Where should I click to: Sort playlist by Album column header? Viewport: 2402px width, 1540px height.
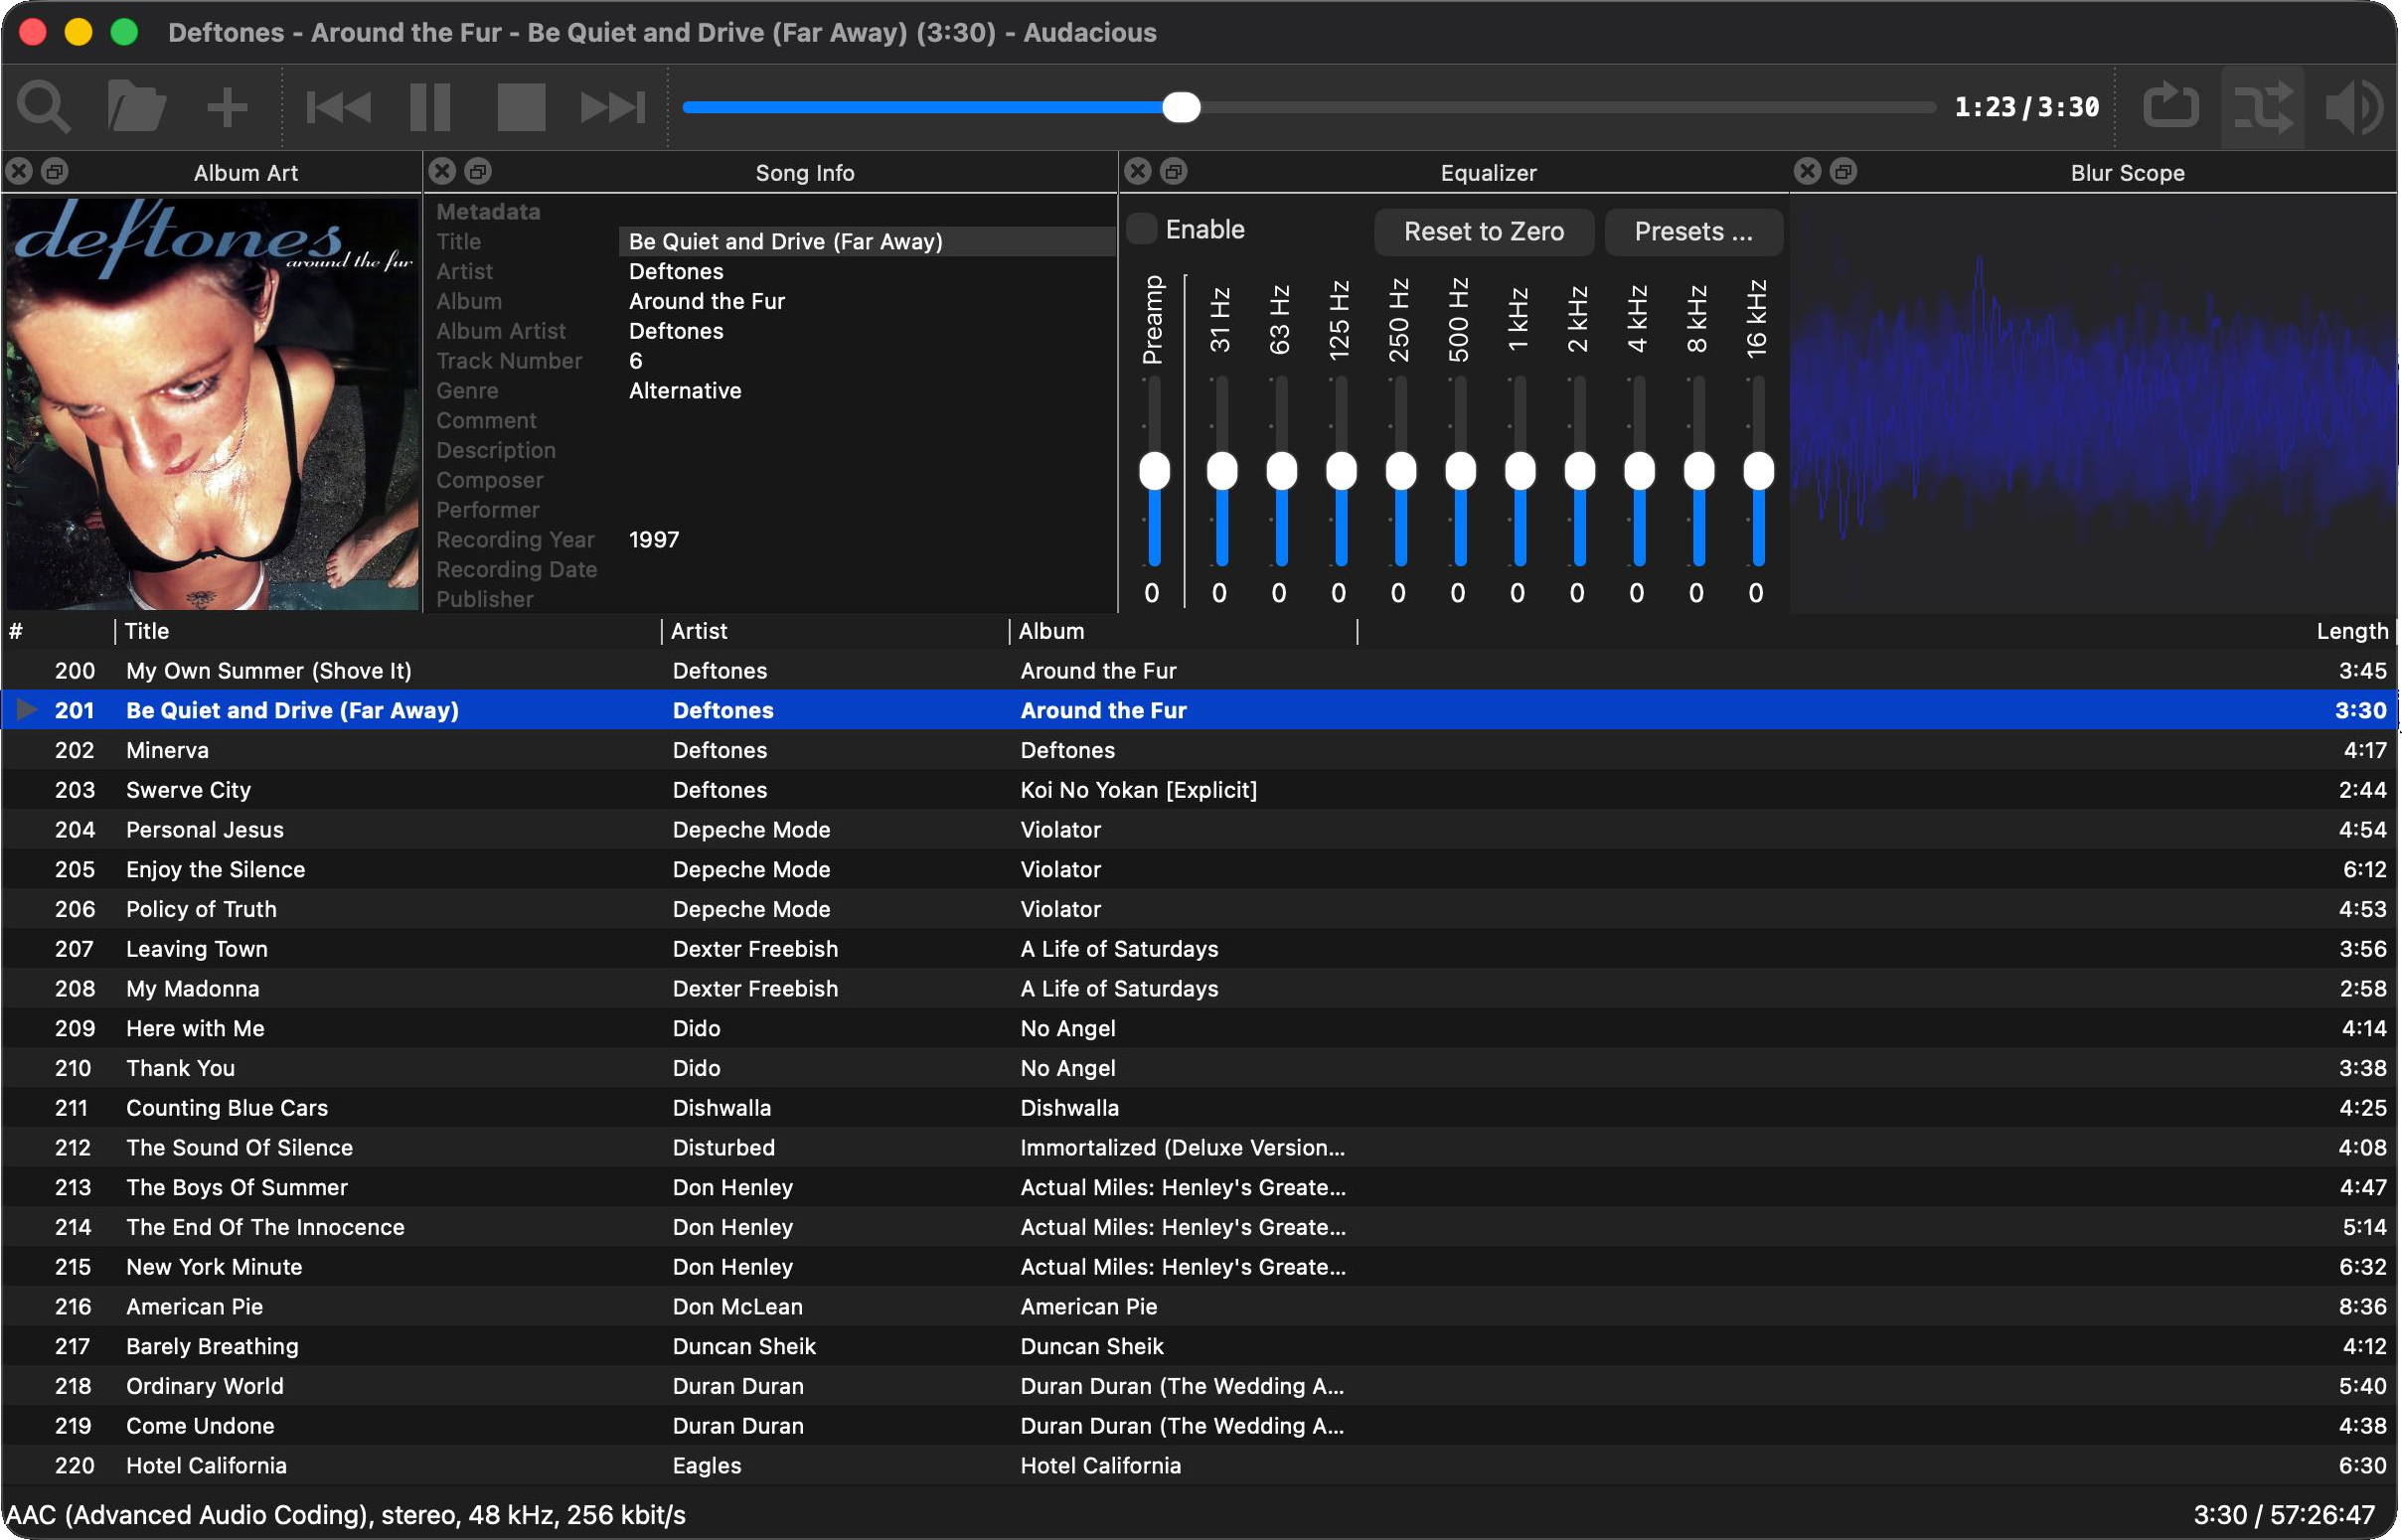tap(1183, 632)
